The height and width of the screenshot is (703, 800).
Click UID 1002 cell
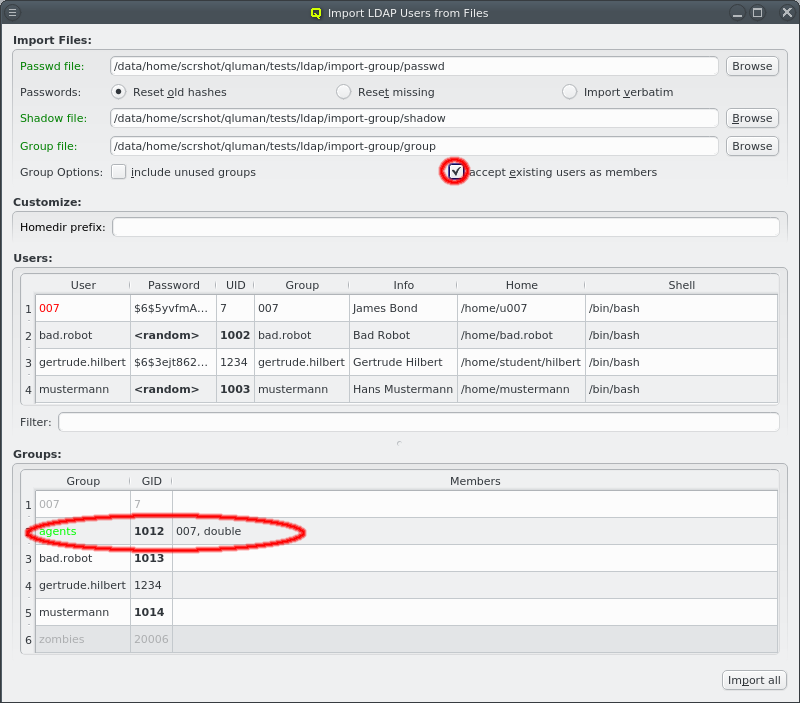tap(235, 335)
